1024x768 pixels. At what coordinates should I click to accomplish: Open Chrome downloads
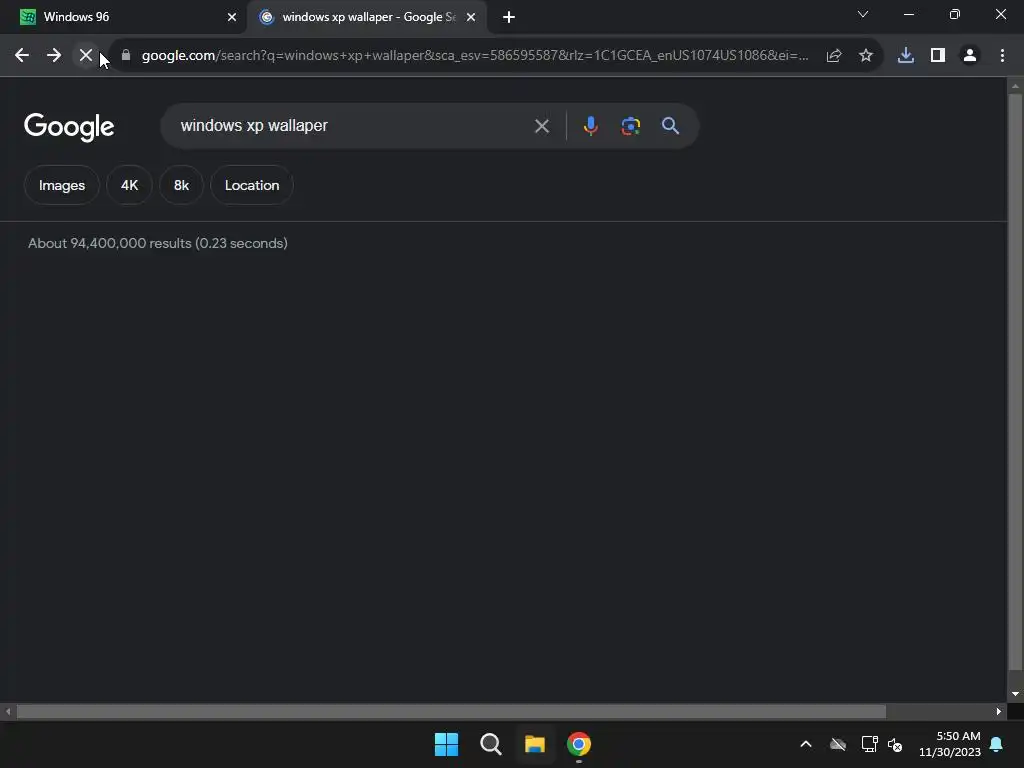click(906, 56)
